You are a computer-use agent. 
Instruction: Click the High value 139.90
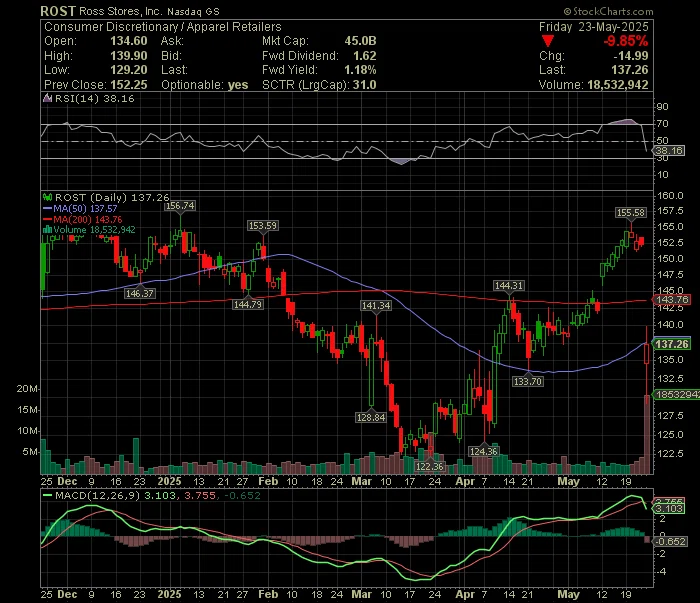pos(129,56)
